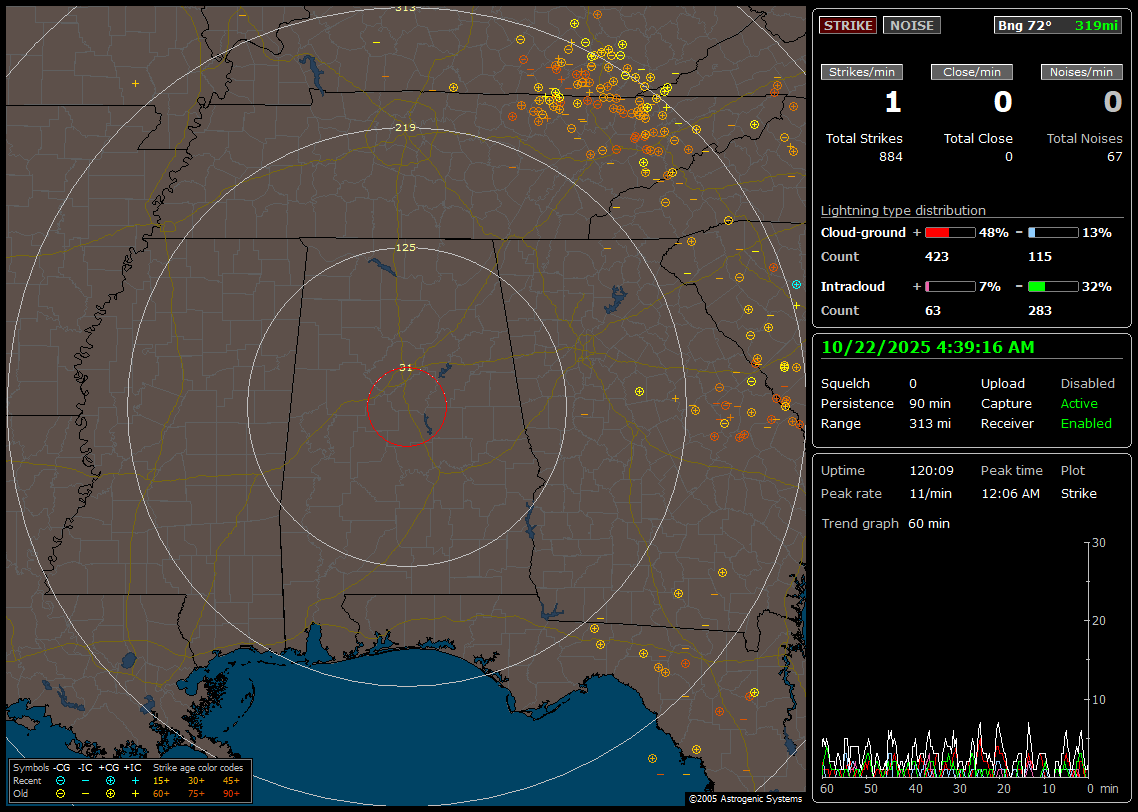The image size is (1138, 812).
Task: Click the yellow Old +CG legend symbol
Action: tap(110, 793)
